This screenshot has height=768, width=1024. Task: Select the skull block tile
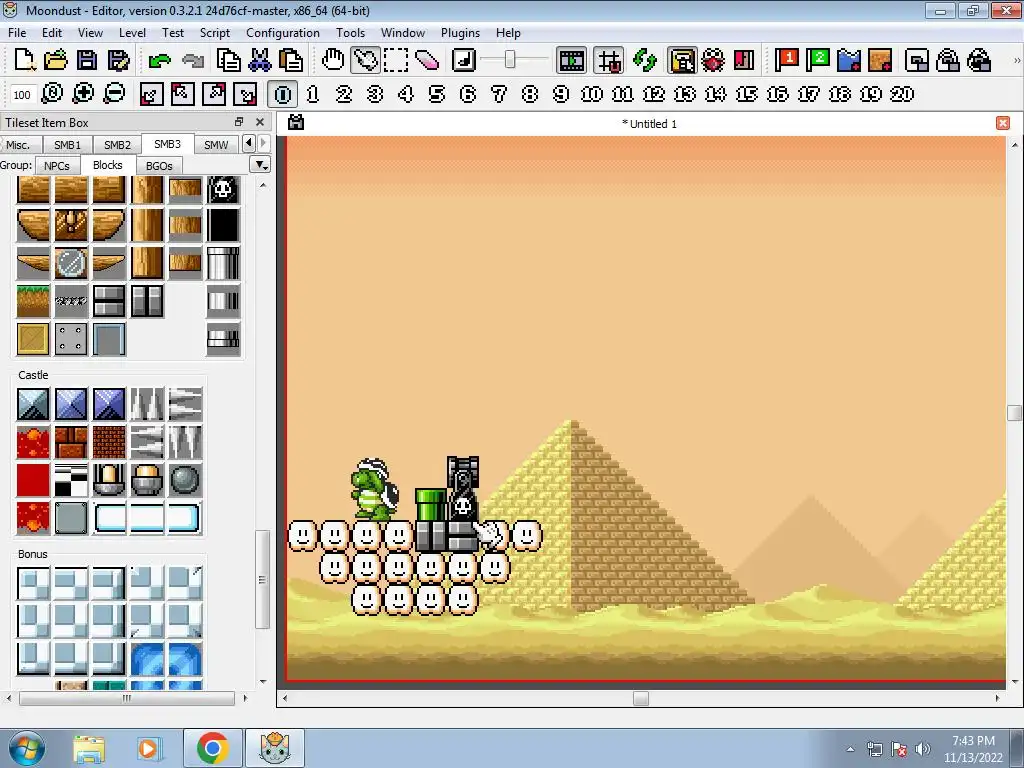(223, 189)
